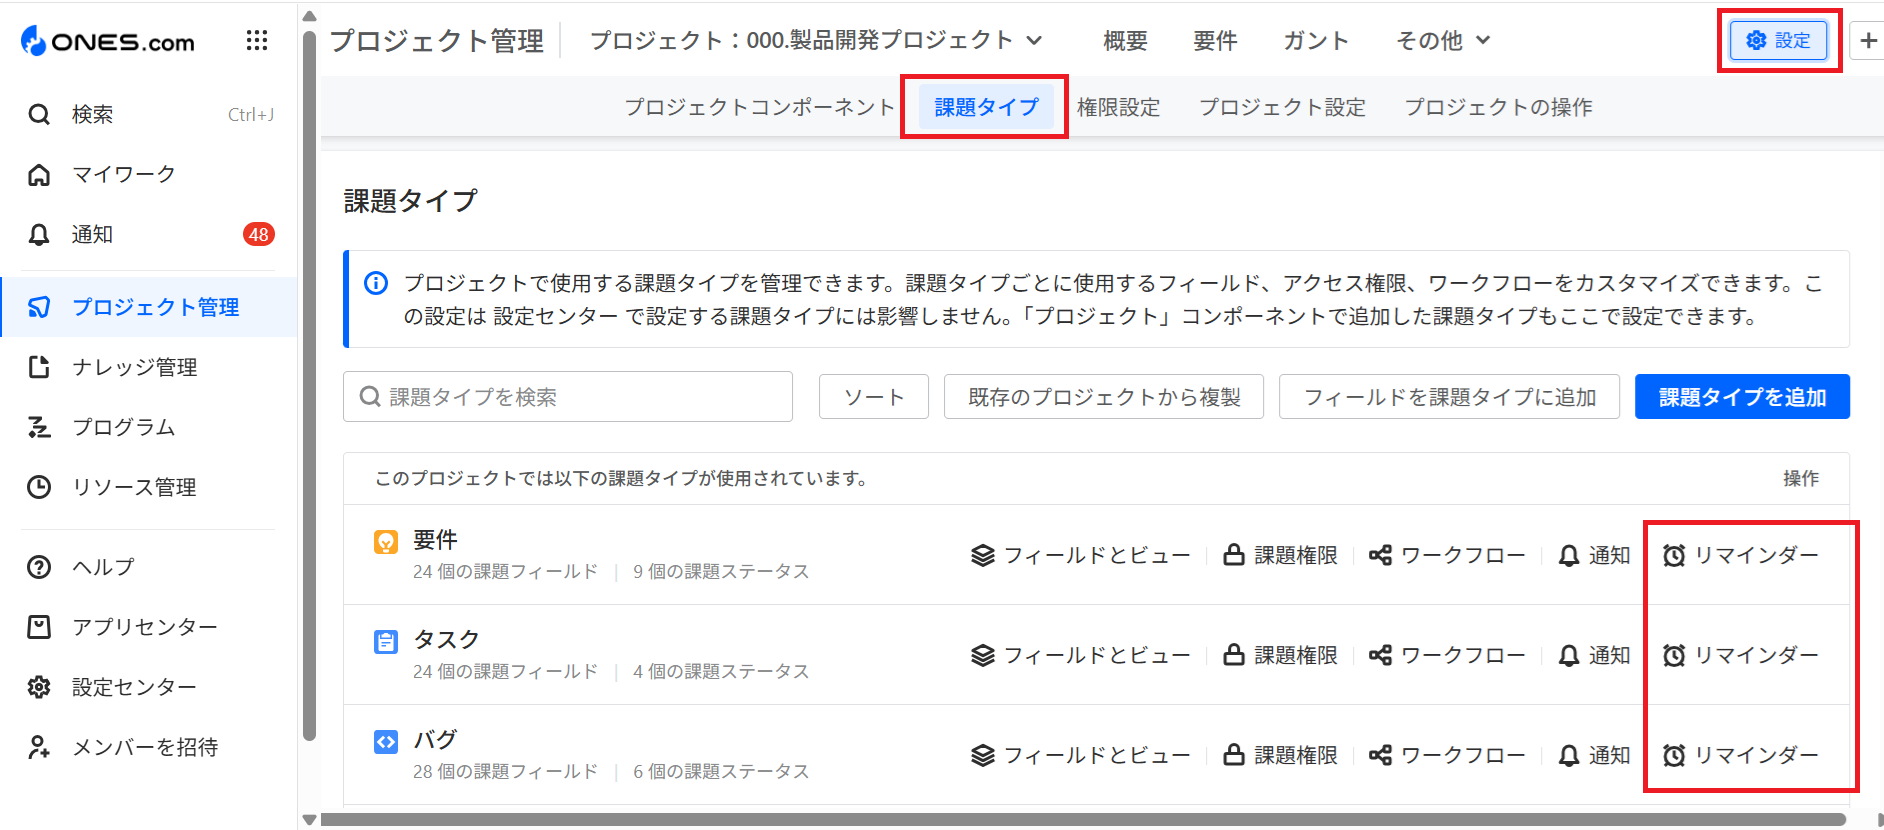1884x830 pixels.
Task: Click the 課題タイプを追加 button
Action: pyautogui.click(x=1742, y=397)
